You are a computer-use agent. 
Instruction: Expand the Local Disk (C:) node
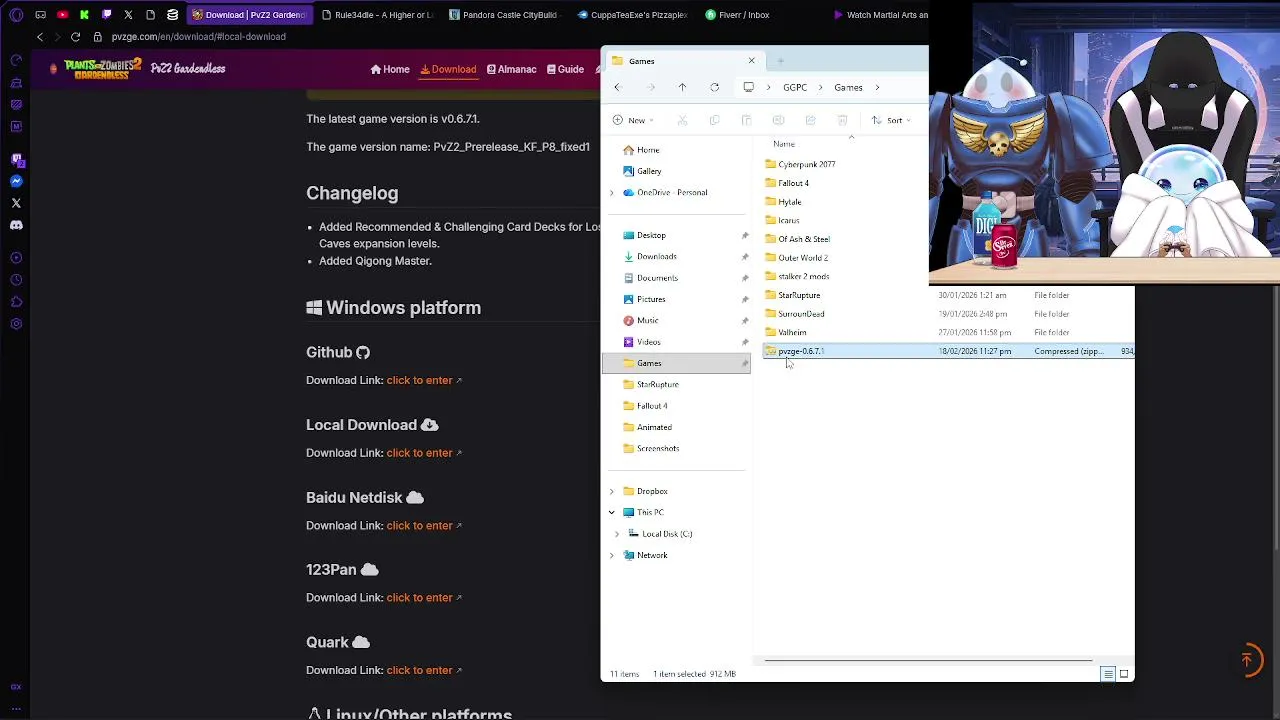[x=617, y=534]
